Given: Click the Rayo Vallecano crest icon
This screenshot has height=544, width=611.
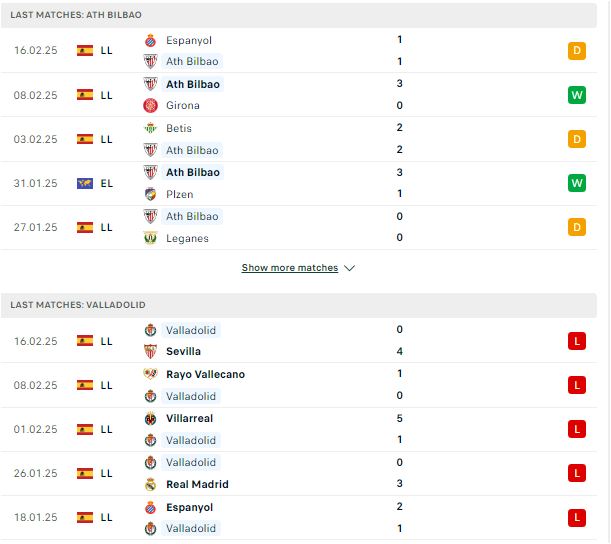Looking at the screenshot, I should point(150,374).
